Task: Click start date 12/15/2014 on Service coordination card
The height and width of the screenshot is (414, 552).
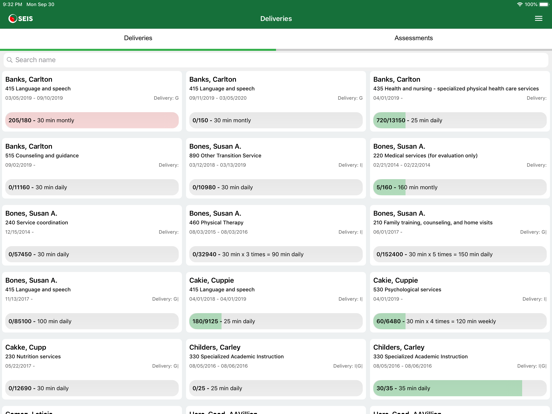Action: coord(18,232)
